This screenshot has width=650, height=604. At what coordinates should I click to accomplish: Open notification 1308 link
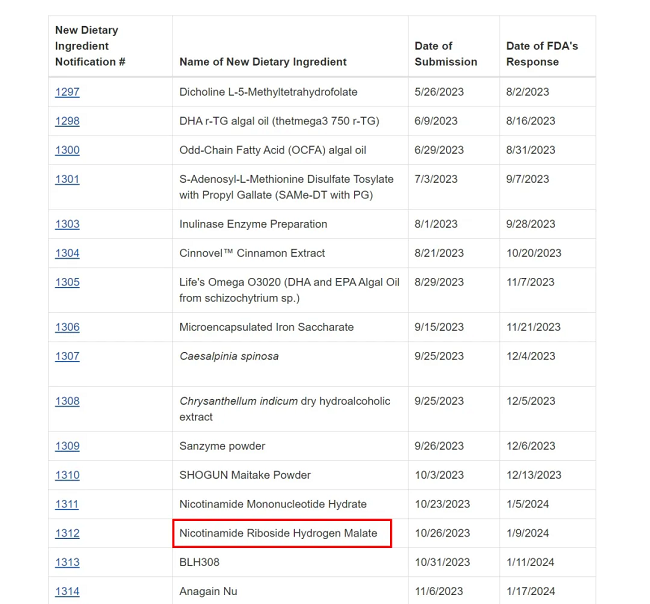click(x=67, y=401)
